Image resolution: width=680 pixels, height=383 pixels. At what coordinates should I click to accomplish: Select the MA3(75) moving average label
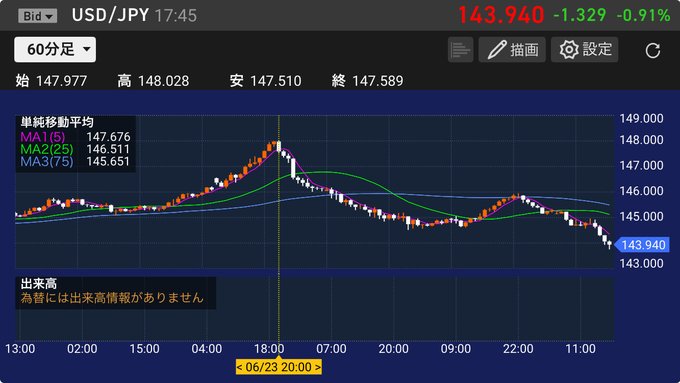point(47,162)
